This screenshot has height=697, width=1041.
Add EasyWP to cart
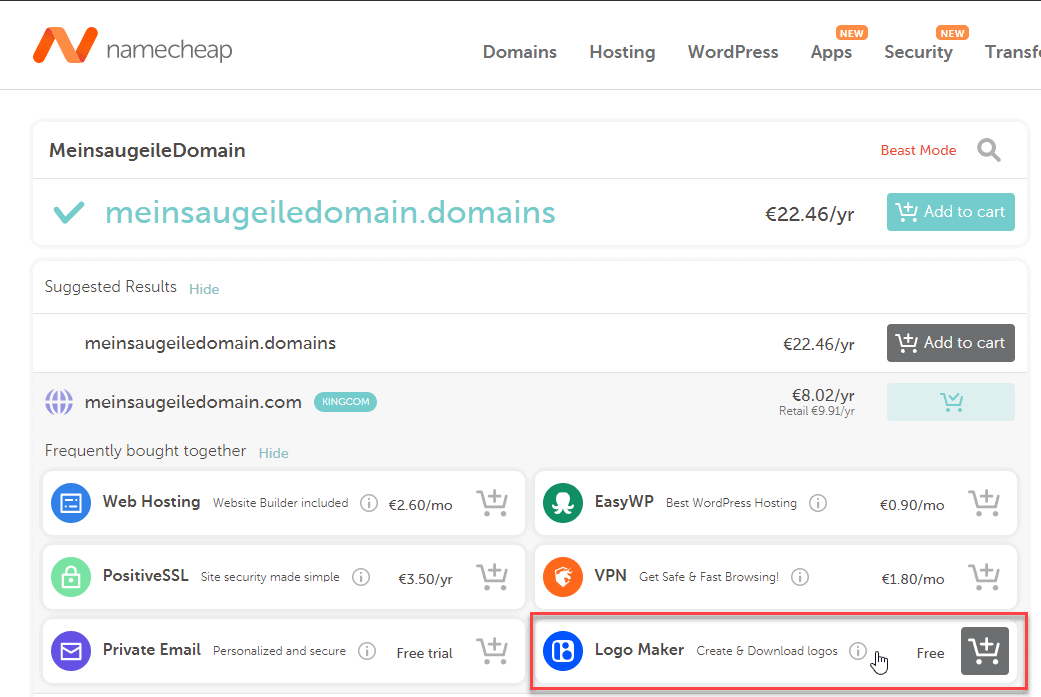[x=984, y=503]
